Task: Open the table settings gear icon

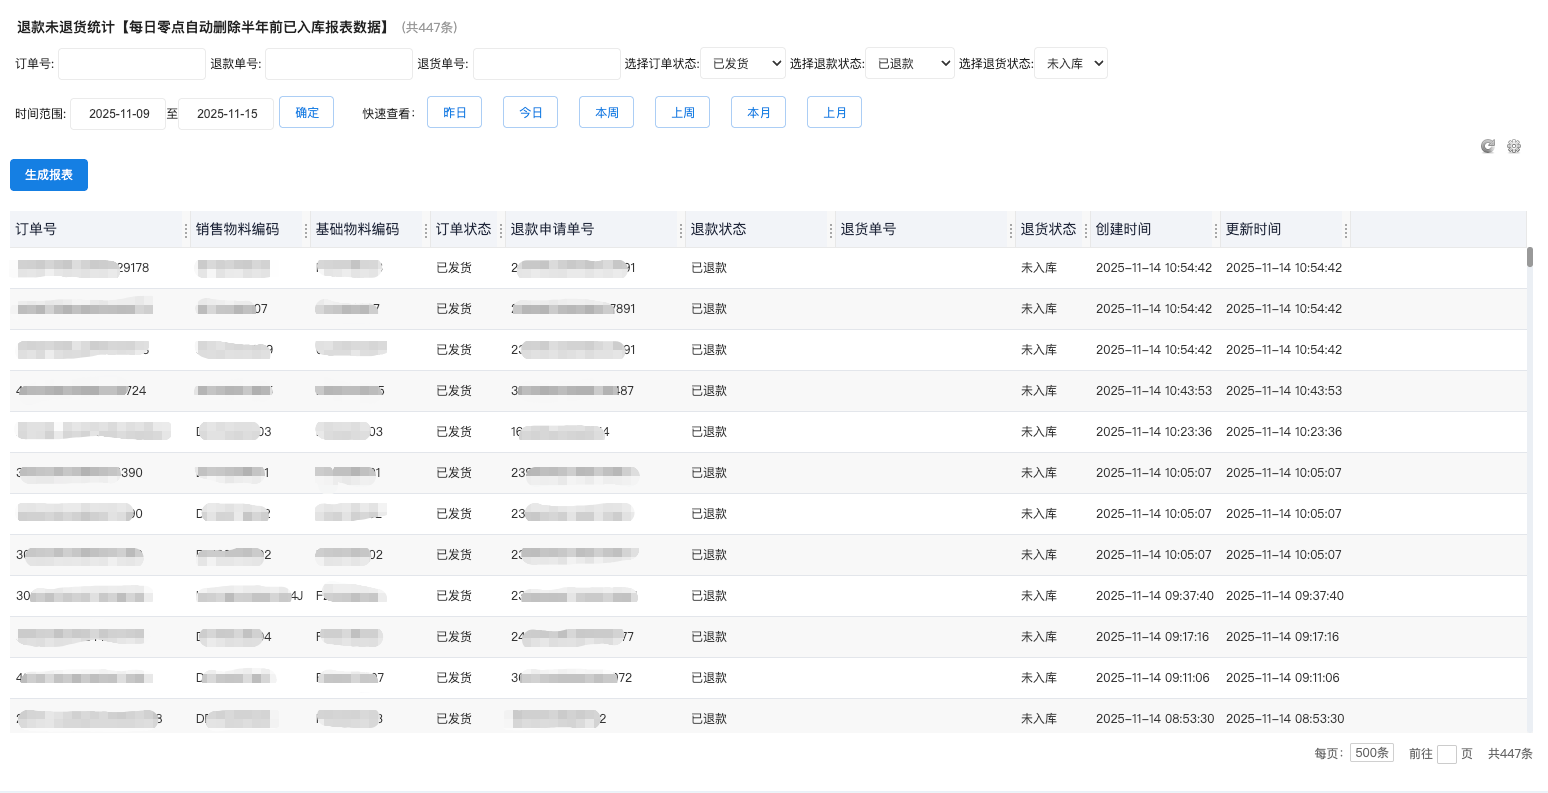Action: click(1514, 146)
